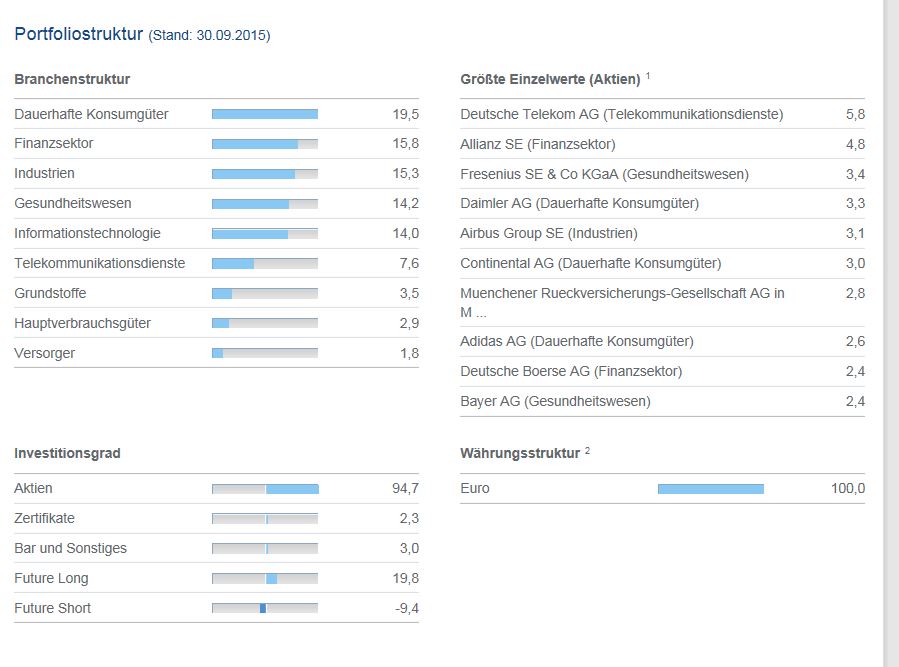Click the Branchenstruktur section heading
This screenshot has height=667, width=899.
click(72, 79)
